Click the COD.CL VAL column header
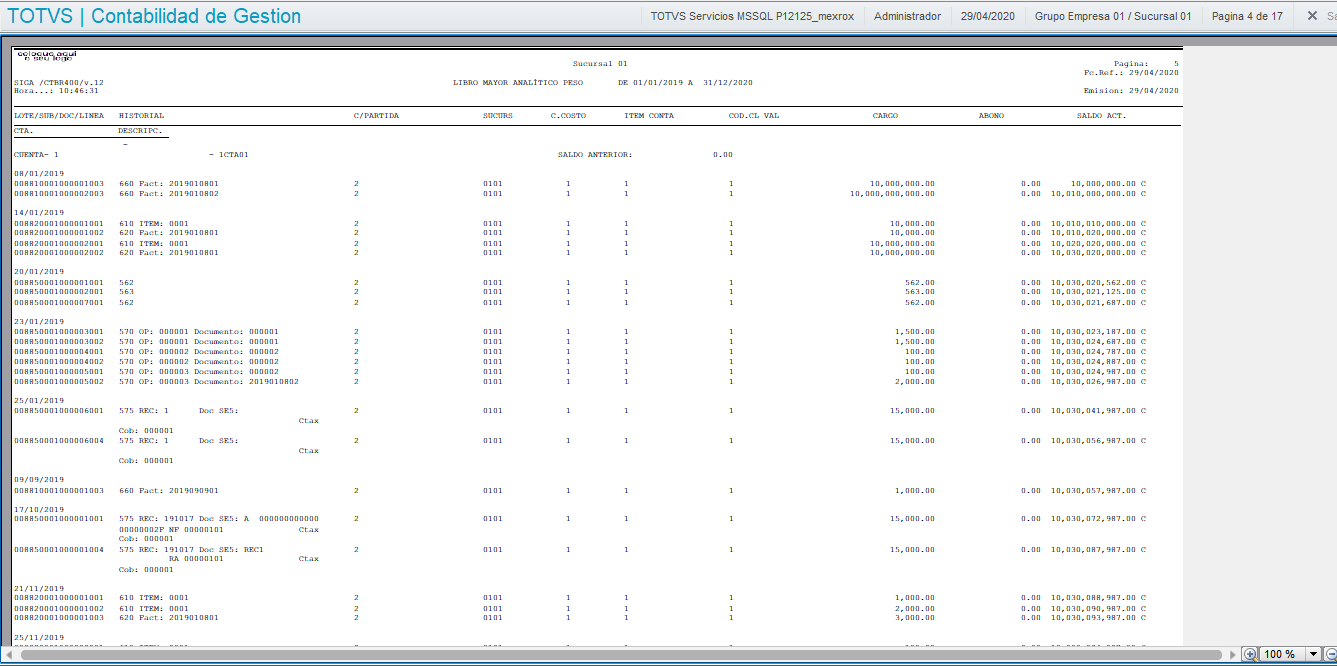 [754, 115]
